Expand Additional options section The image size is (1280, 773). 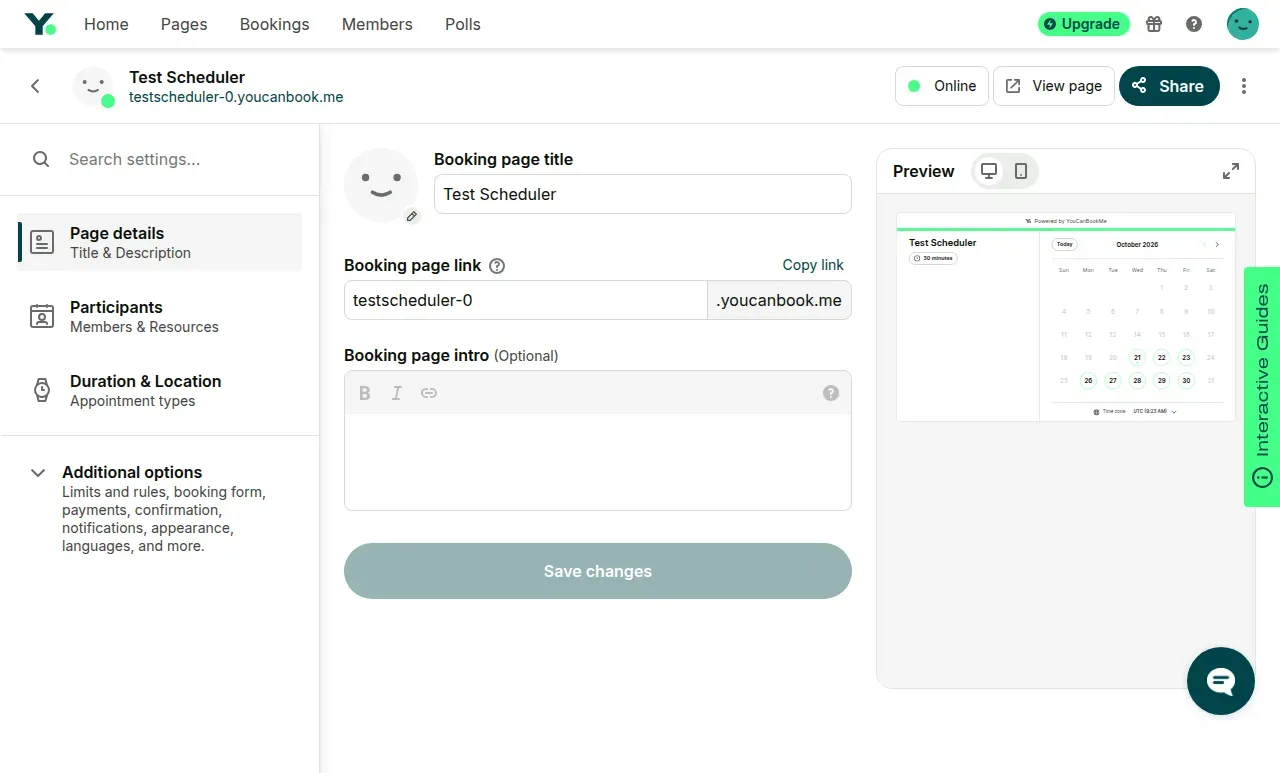pos(160,509)
